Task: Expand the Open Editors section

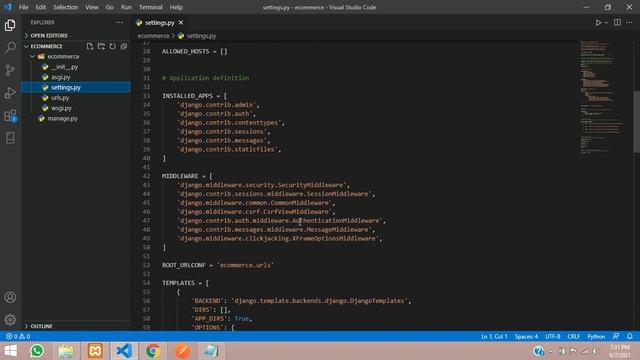Action: (76, 36)
